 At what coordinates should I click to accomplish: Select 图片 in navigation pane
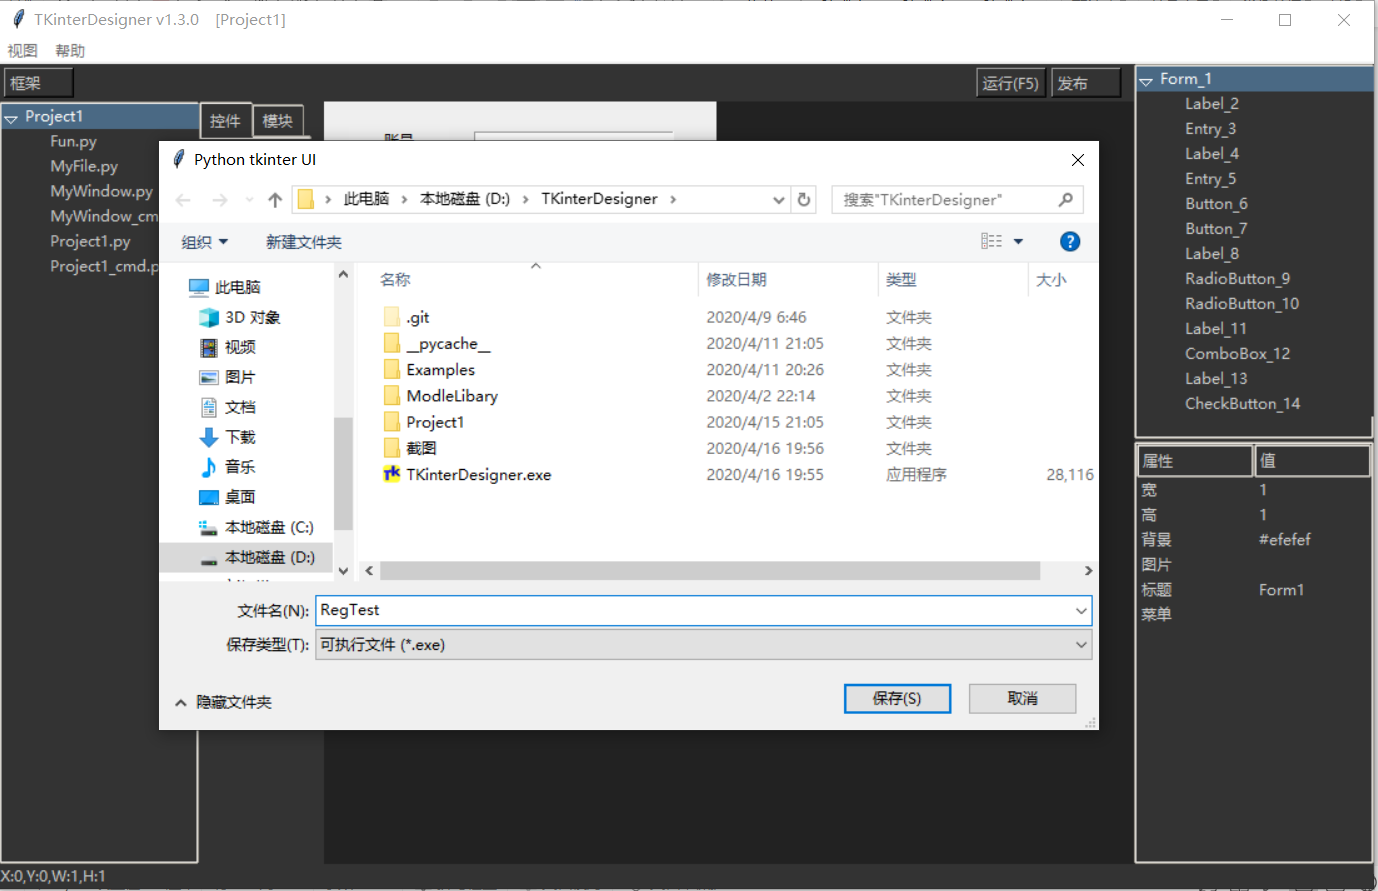(x=228, y=377)
